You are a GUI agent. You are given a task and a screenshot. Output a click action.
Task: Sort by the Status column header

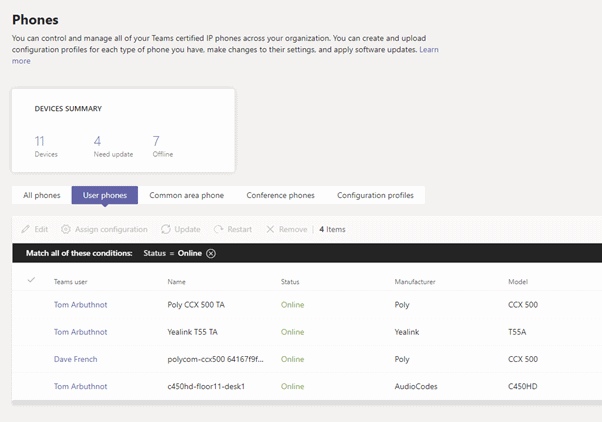(x=290, y=282)
